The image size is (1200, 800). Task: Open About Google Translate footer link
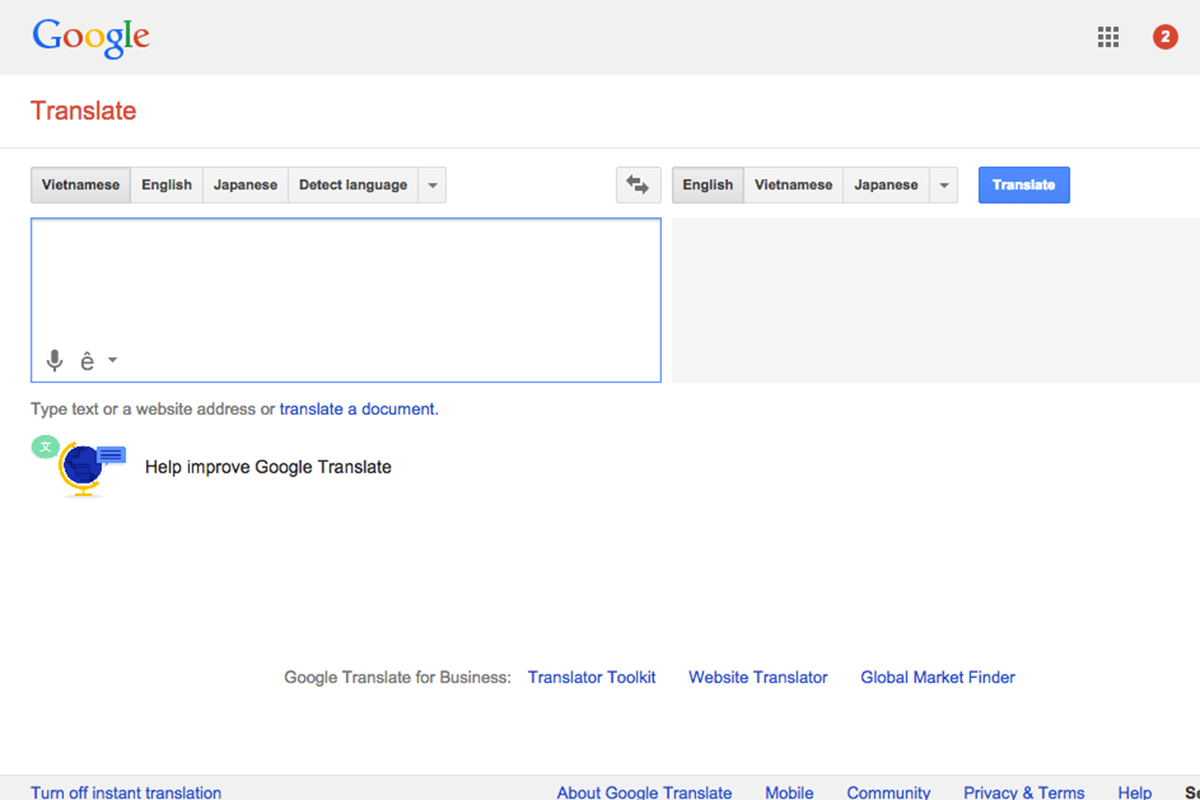click(x=644, y=792)
